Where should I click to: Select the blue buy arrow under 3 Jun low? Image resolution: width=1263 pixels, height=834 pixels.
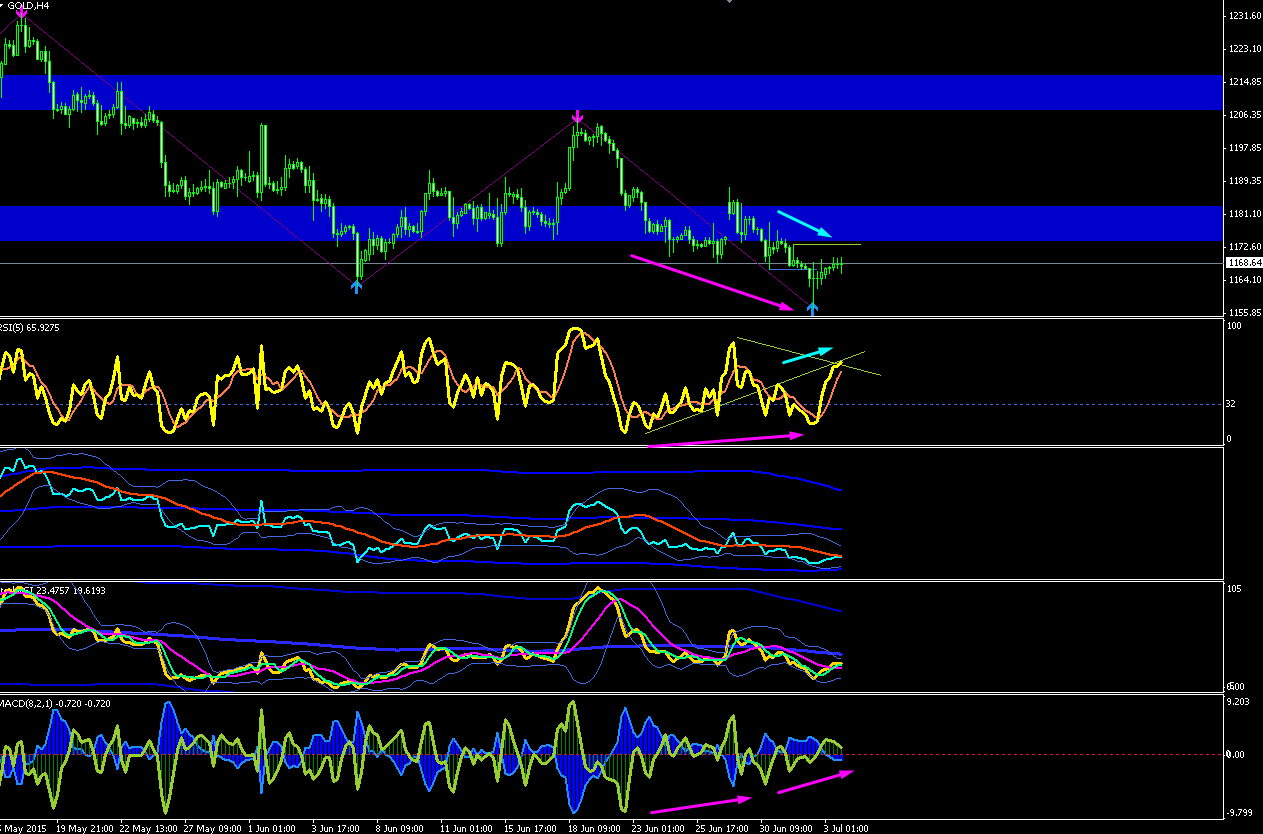click(357, 286)
